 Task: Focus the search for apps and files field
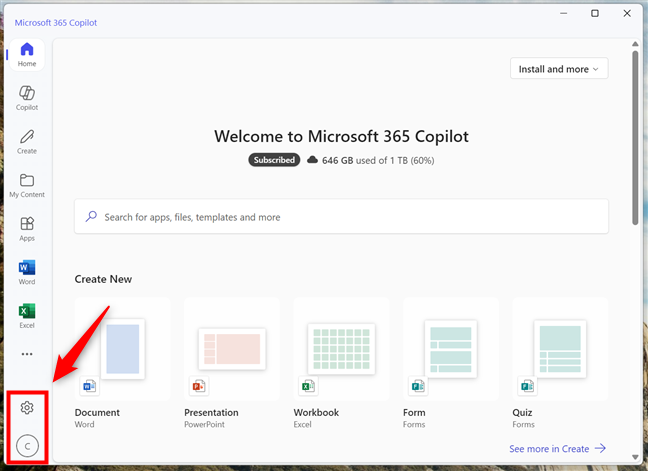[341, 216]
